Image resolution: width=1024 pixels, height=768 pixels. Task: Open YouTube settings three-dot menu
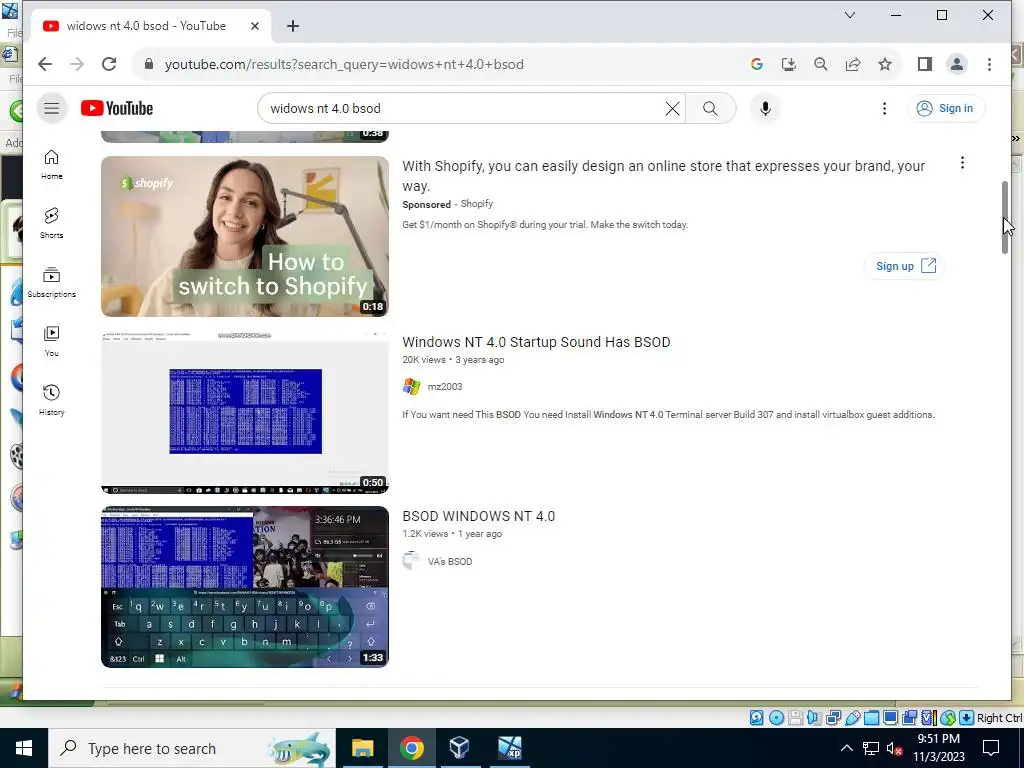click(884, 108)
